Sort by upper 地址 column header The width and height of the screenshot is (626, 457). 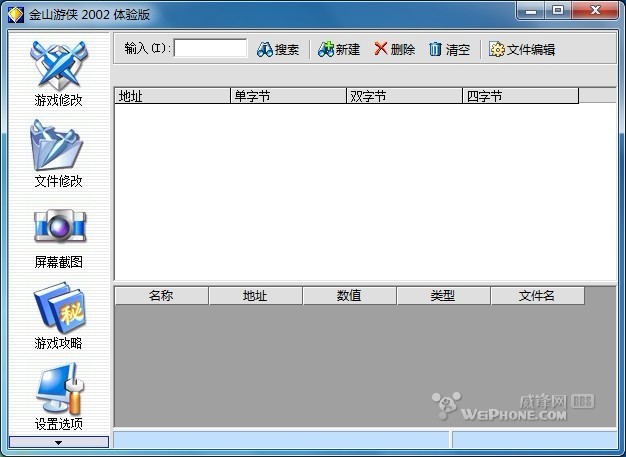[x=172, y=96]
